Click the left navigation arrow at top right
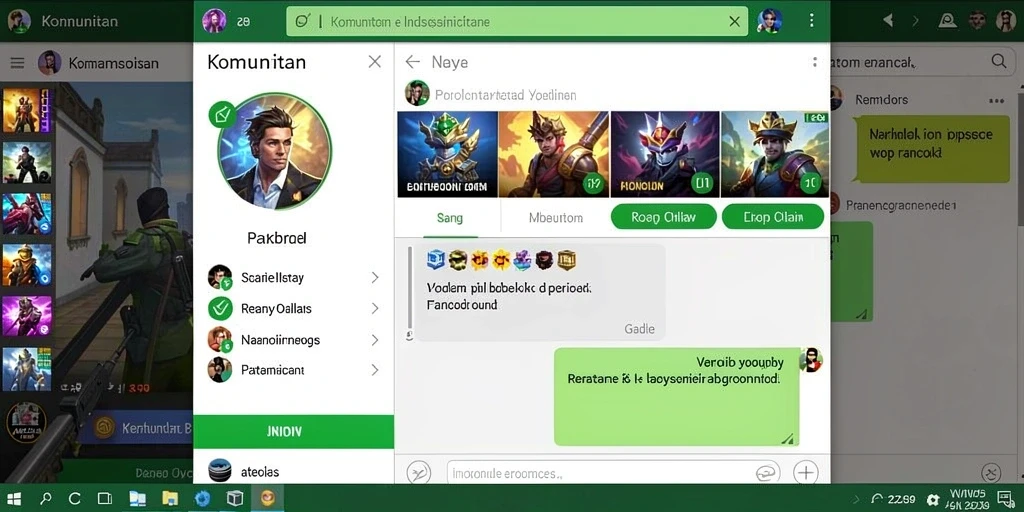Viewport: 1024px width, 512px height. click(x=888, y=21)
